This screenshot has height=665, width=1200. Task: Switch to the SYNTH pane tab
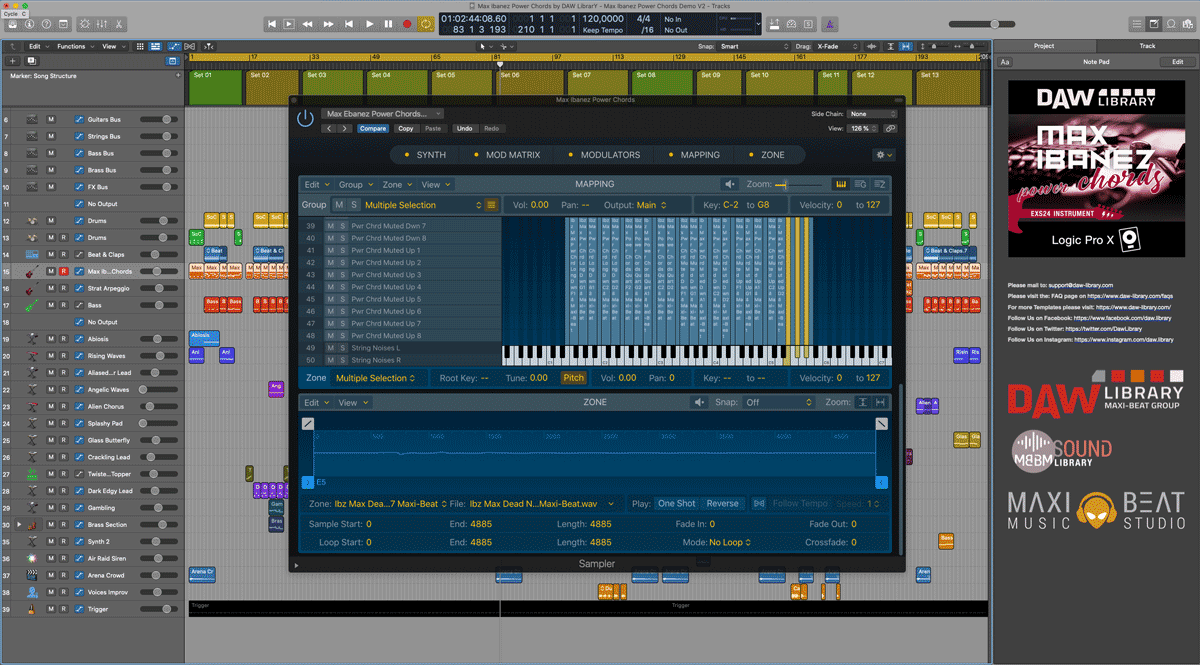click(425, 155)
